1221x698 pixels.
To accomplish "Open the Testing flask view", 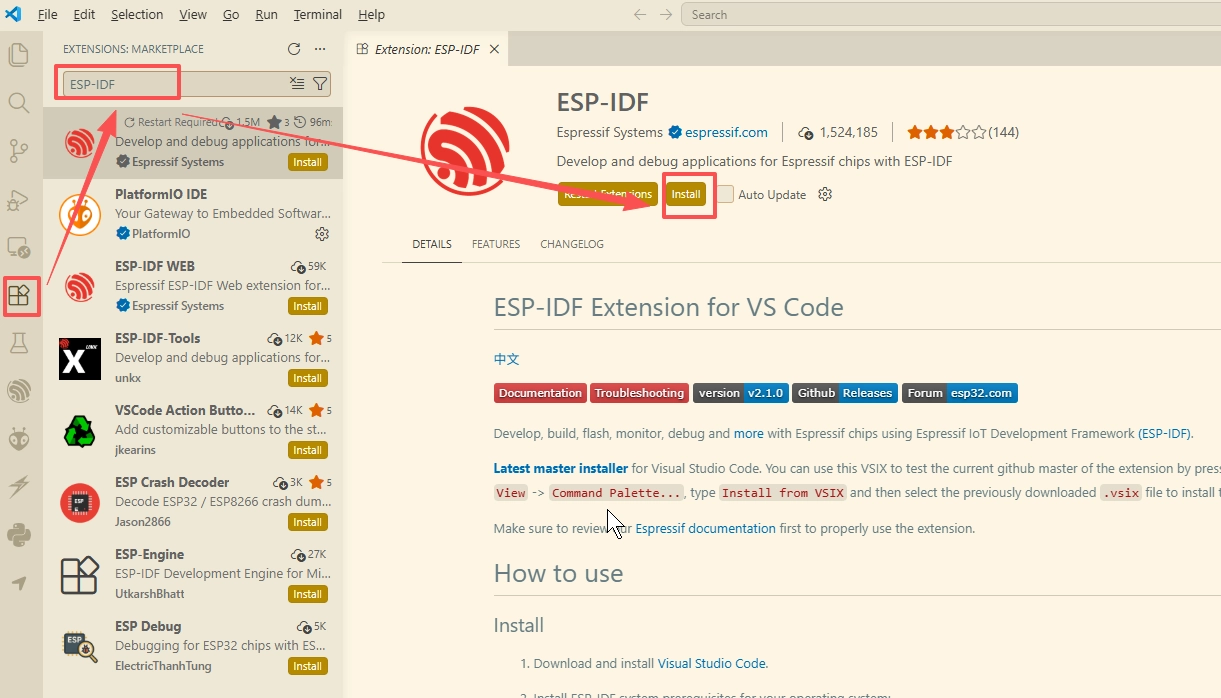I will (x=19, y=343).
